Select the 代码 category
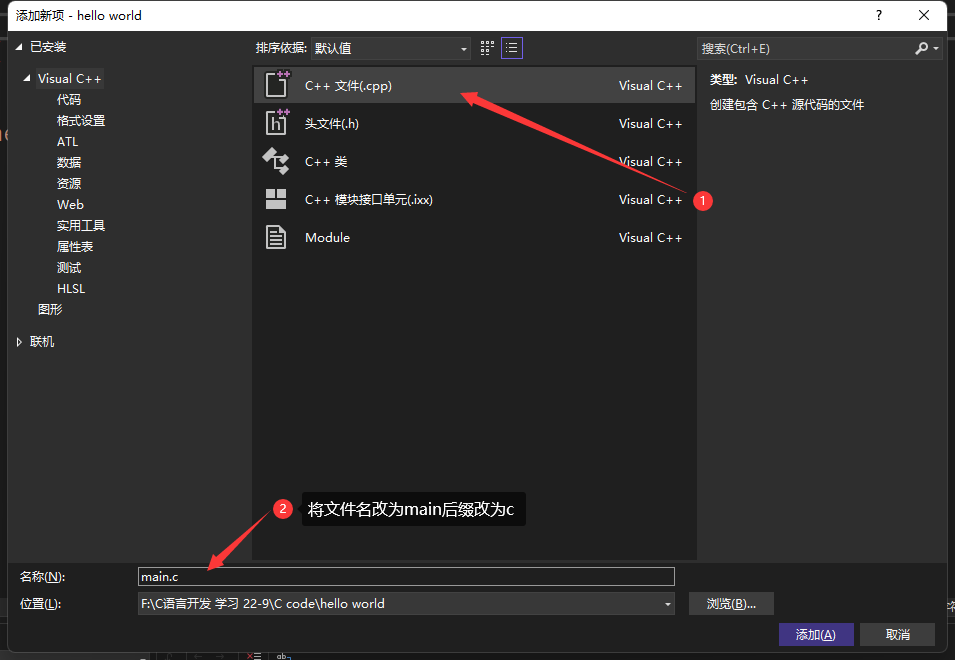The image size is (955, 660). coord(68,99)
